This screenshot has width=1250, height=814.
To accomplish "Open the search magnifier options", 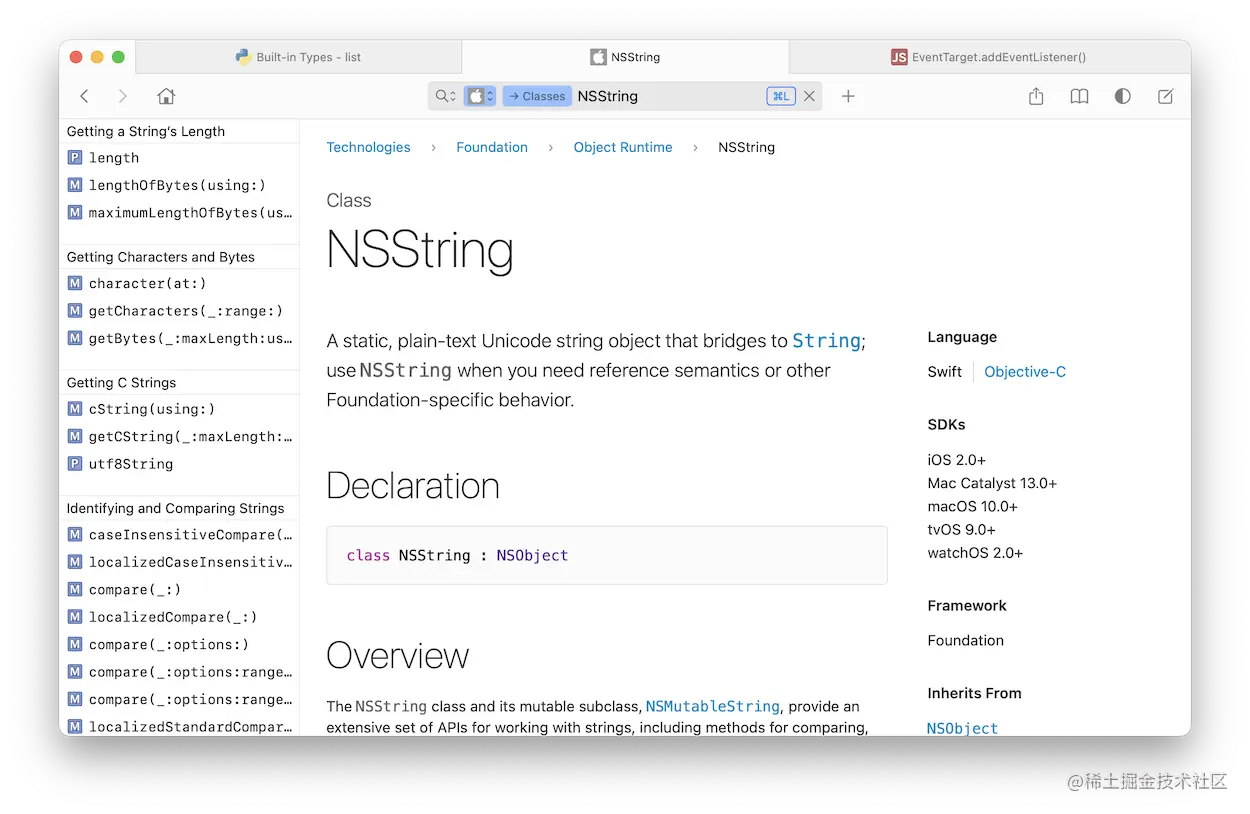I will click(445, 96).
